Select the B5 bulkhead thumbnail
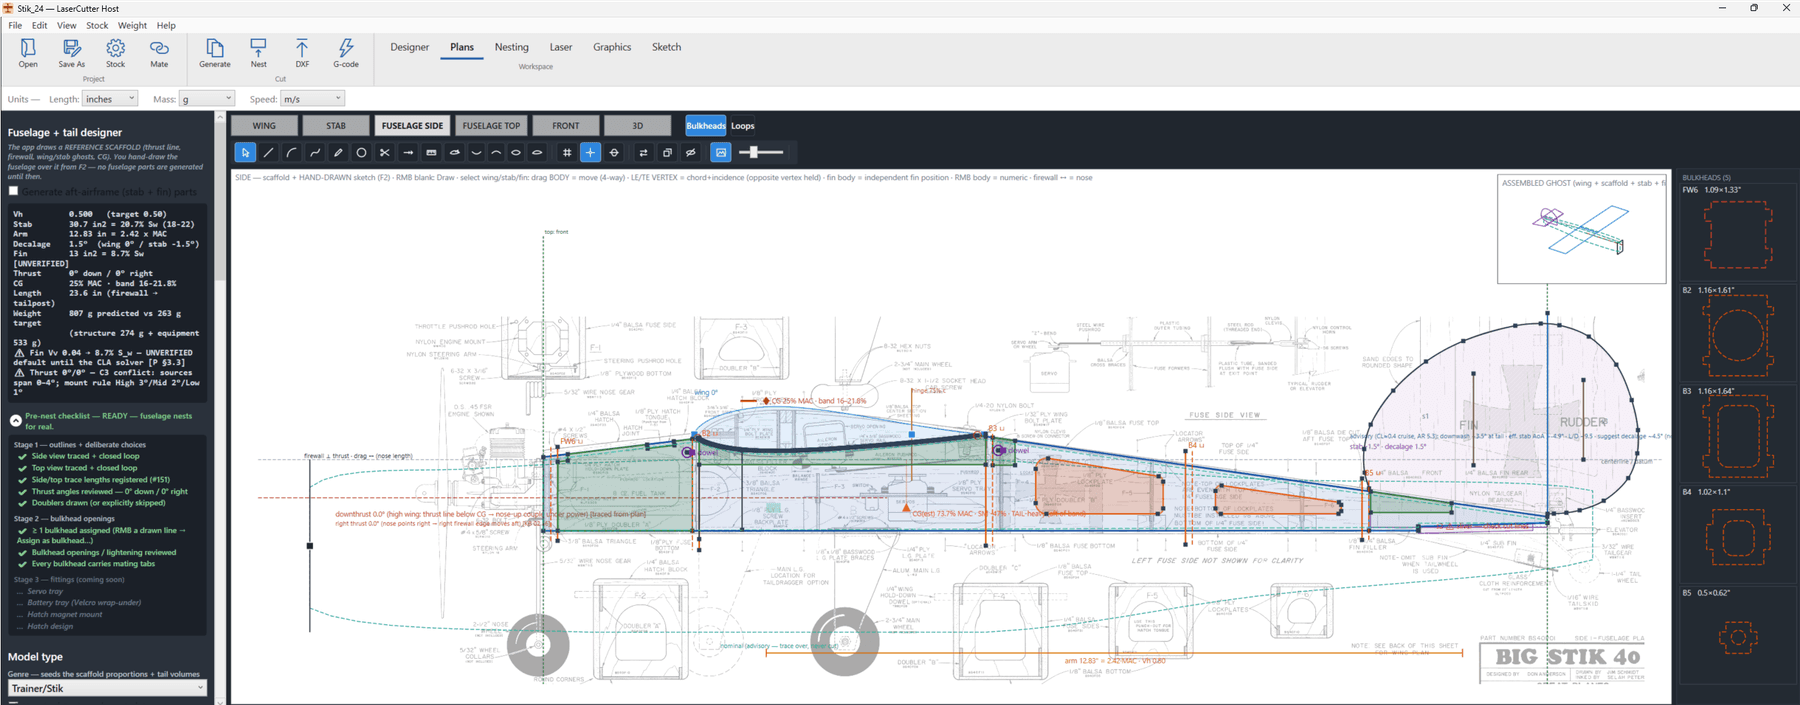This screenshot has width=1800, height=705. (1739, 637)
